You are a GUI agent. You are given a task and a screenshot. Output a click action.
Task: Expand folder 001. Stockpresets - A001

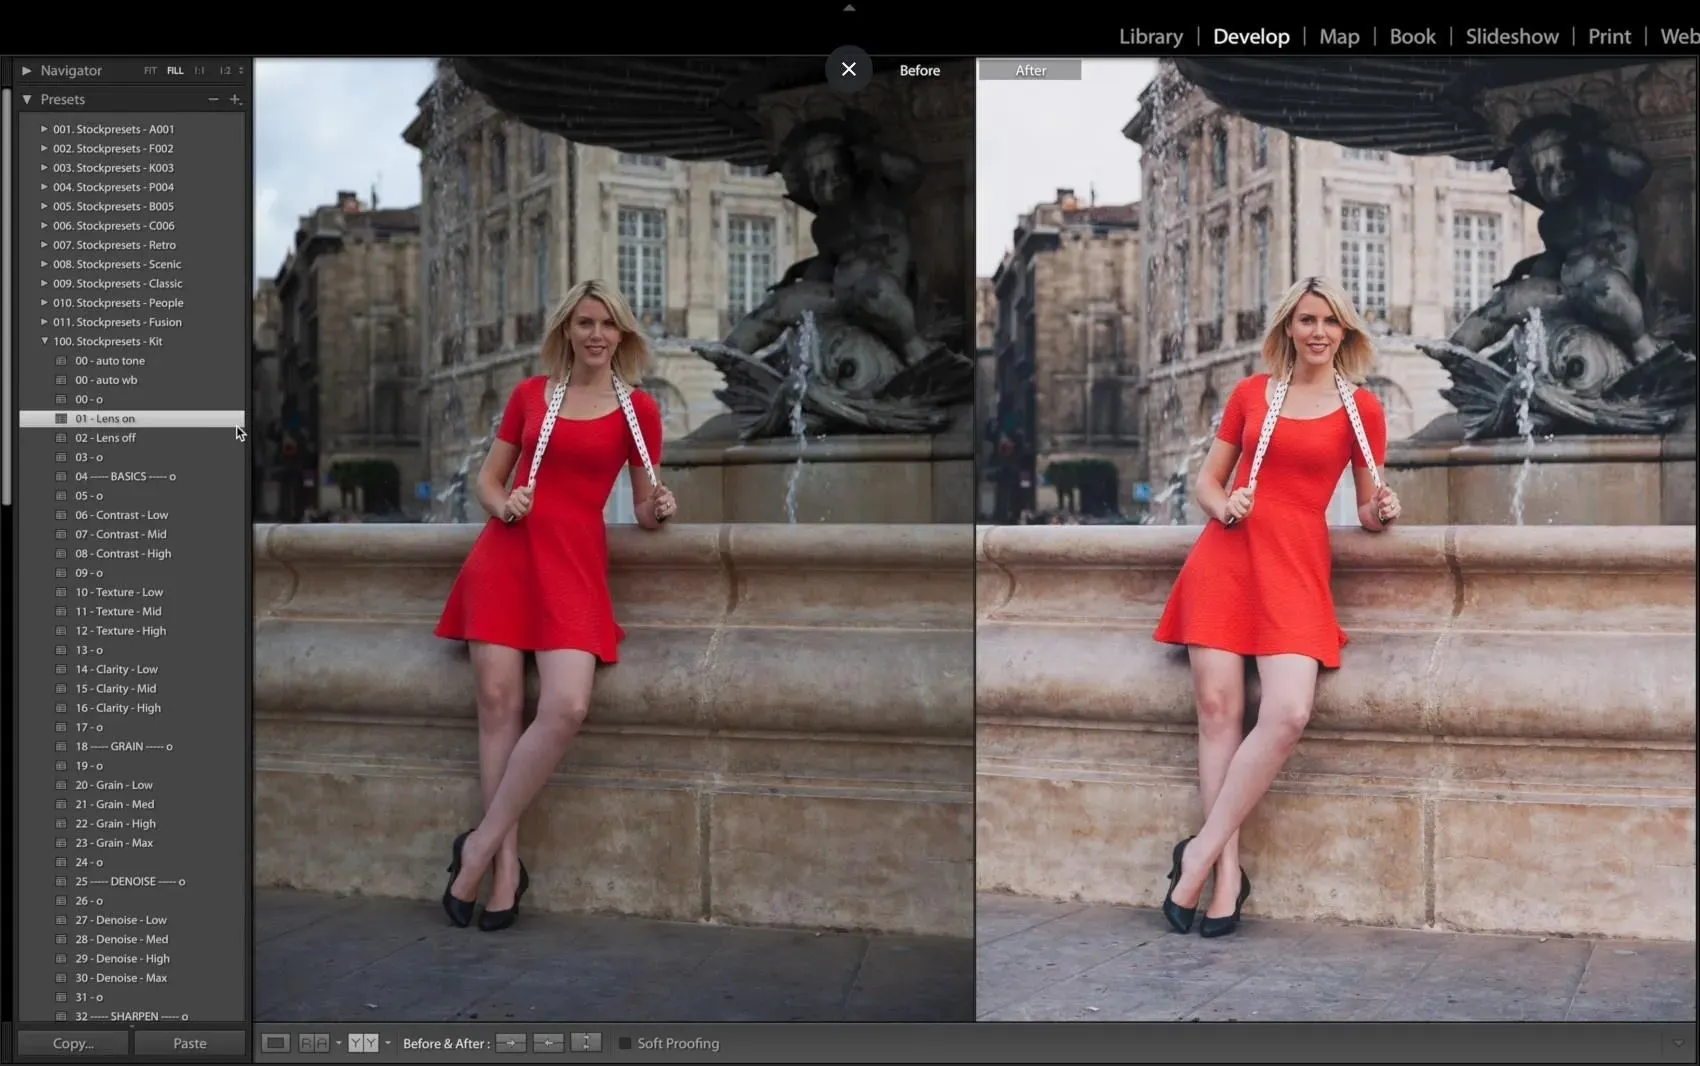point(44,129)
